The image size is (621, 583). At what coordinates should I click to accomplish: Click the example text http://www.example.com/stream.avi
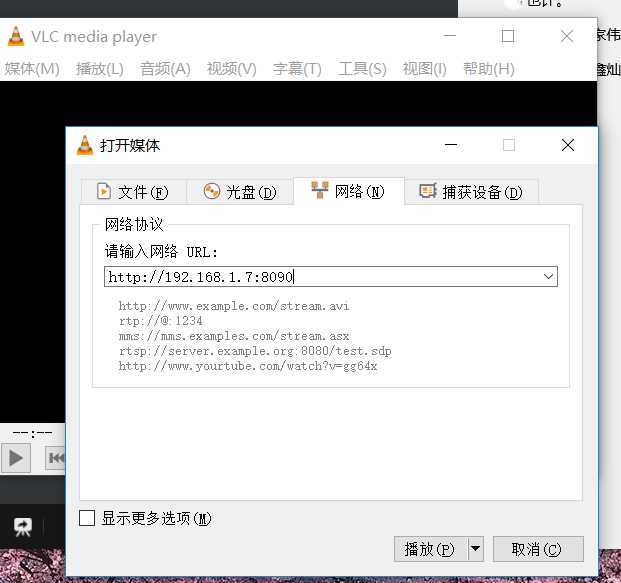[234, 306]
